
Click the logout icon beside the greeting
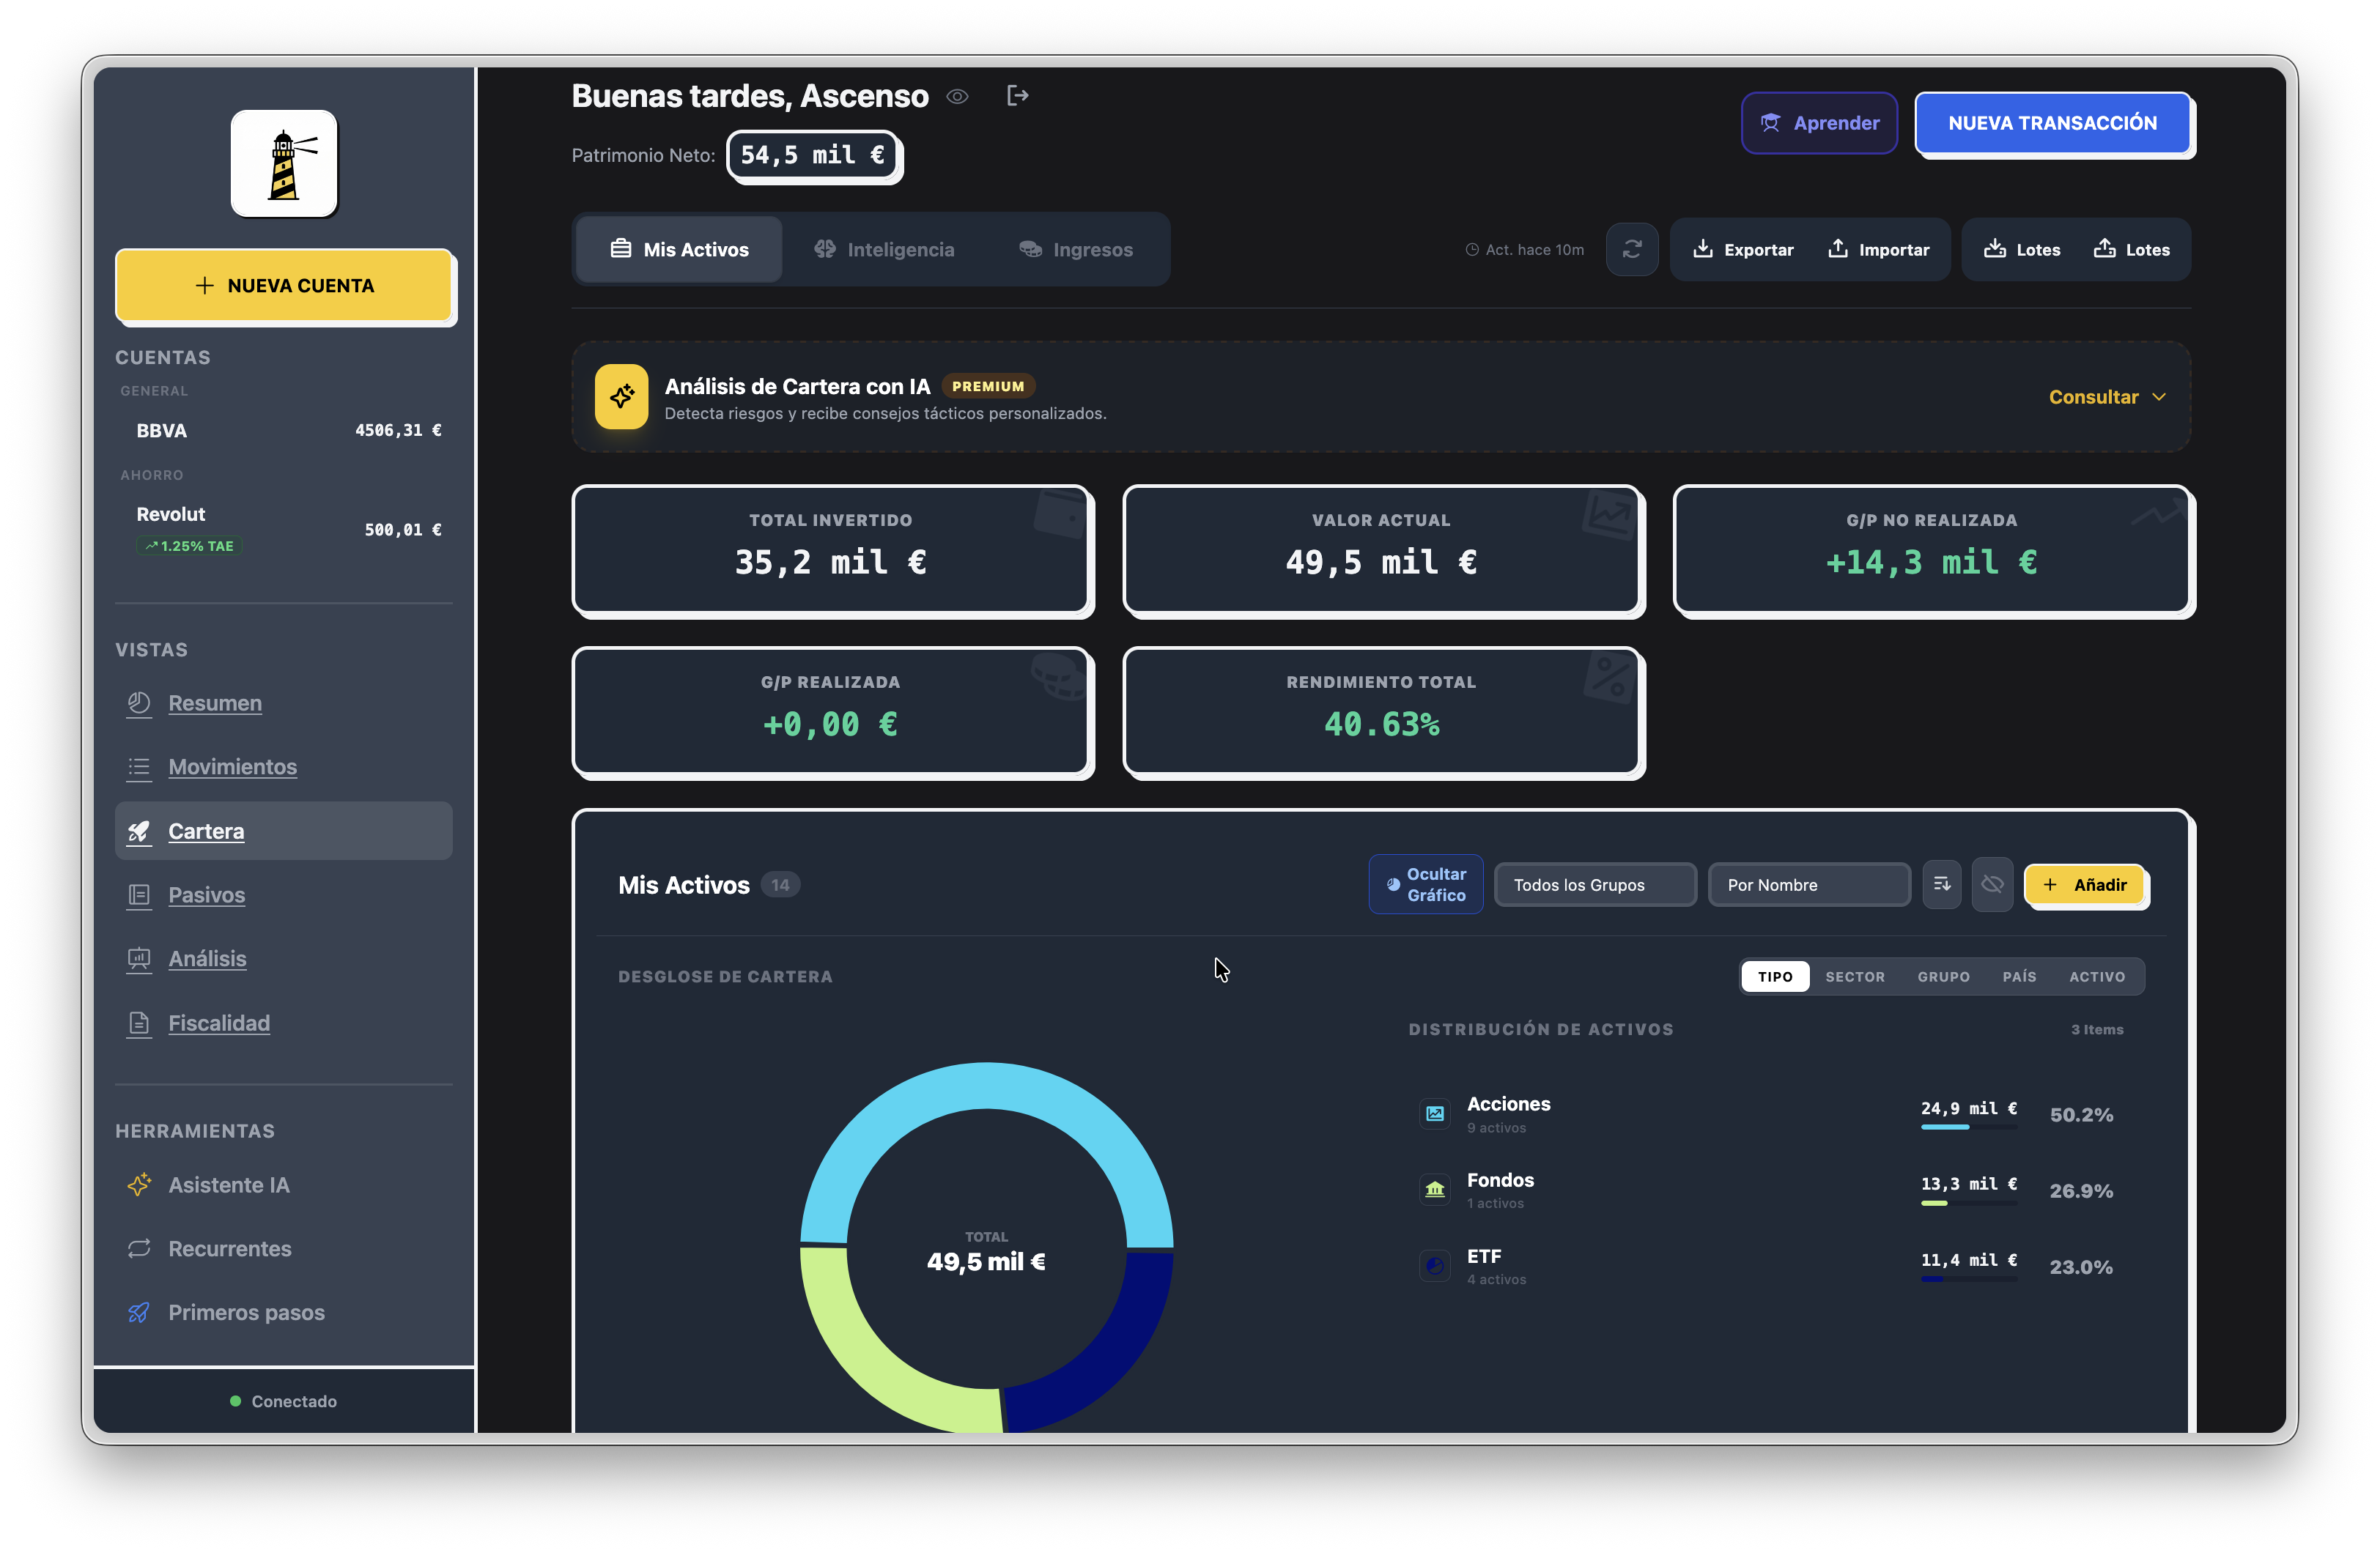(x=1018, y=96)
